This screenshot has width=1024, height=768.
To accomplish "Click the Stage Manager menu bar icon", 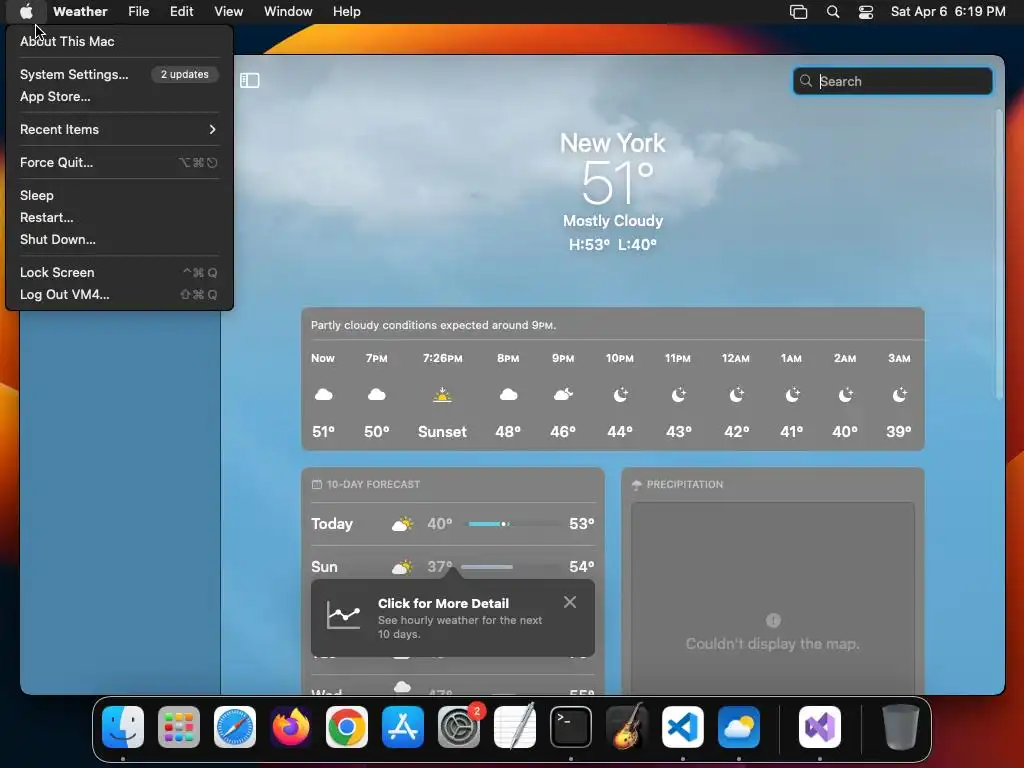I will 798,11.
